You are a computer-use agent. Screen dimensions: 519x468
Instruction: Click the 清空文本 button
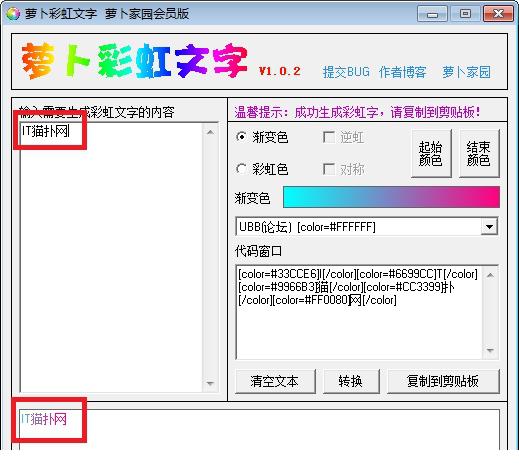275,381
